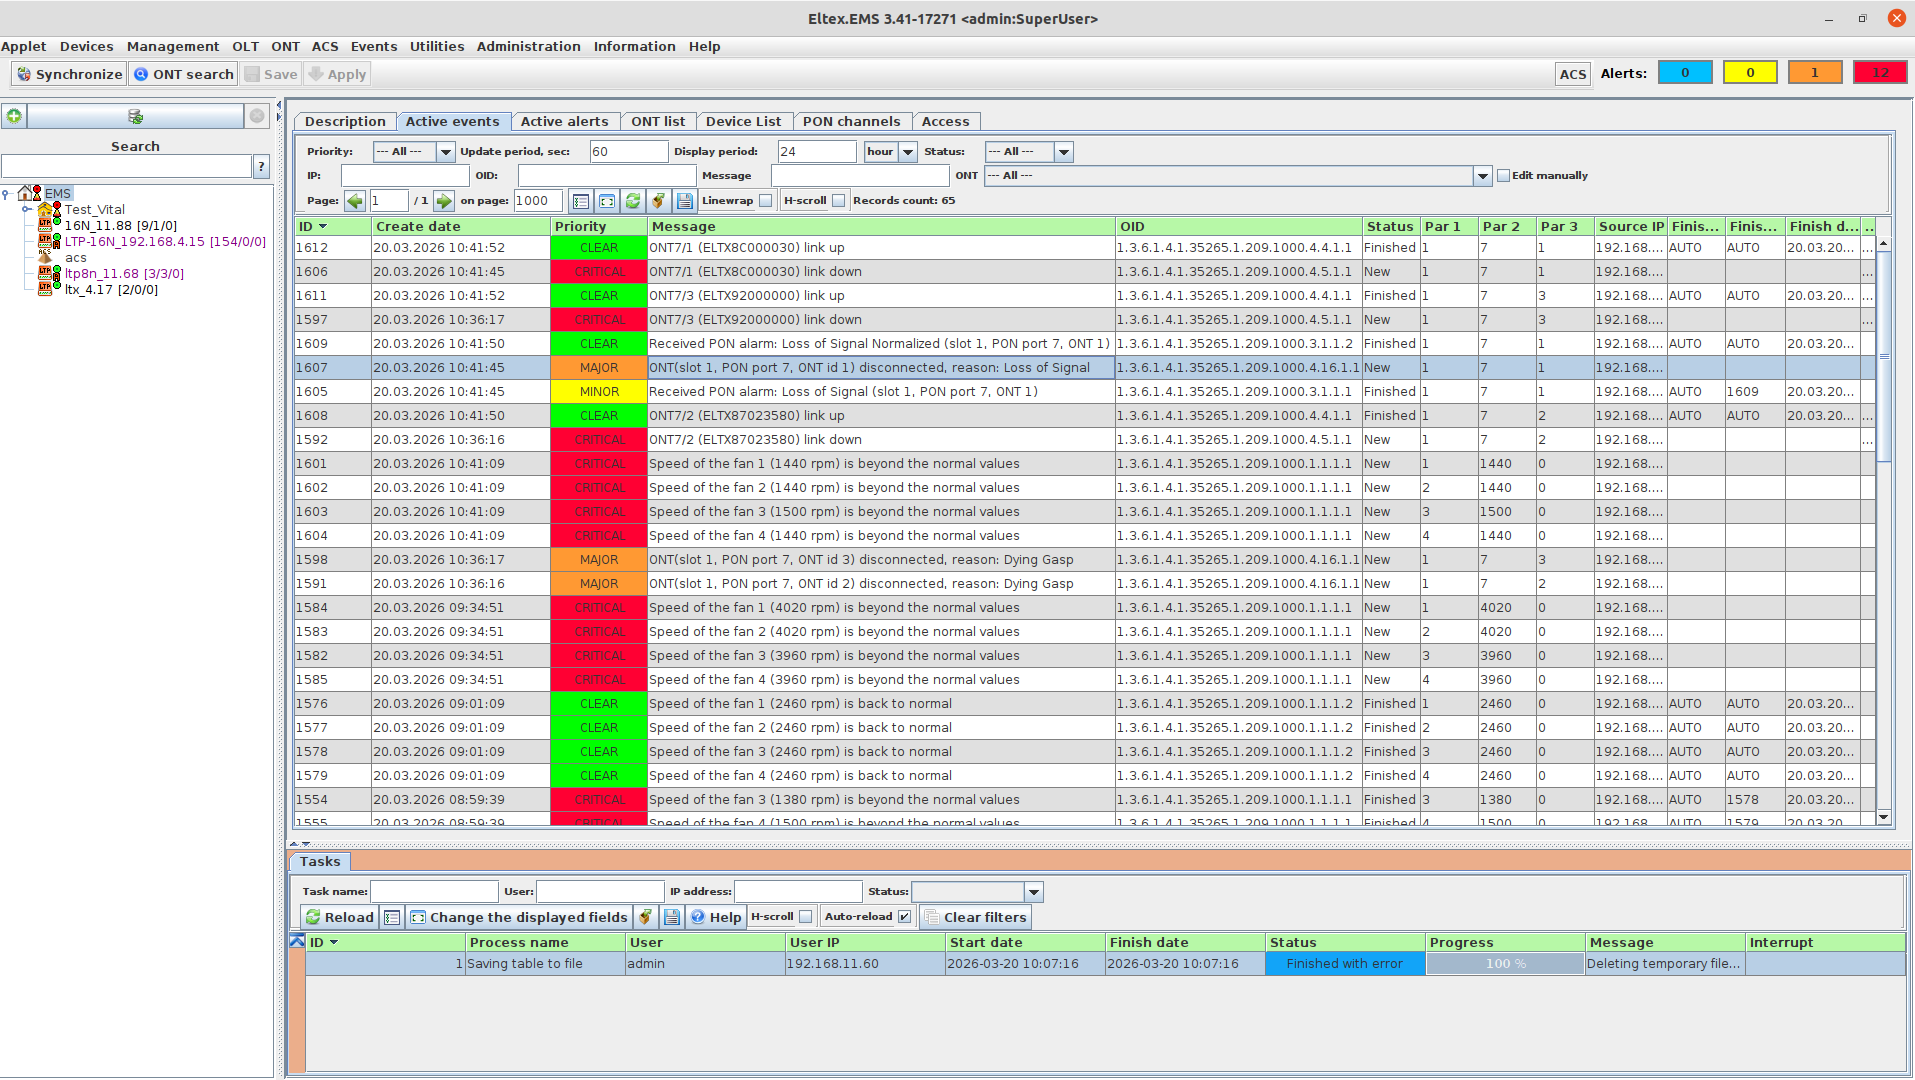The width and height of the screenshot is (1915, 1080).
Task: Enable the Linewrap checkbox
Action: [765, 201]
